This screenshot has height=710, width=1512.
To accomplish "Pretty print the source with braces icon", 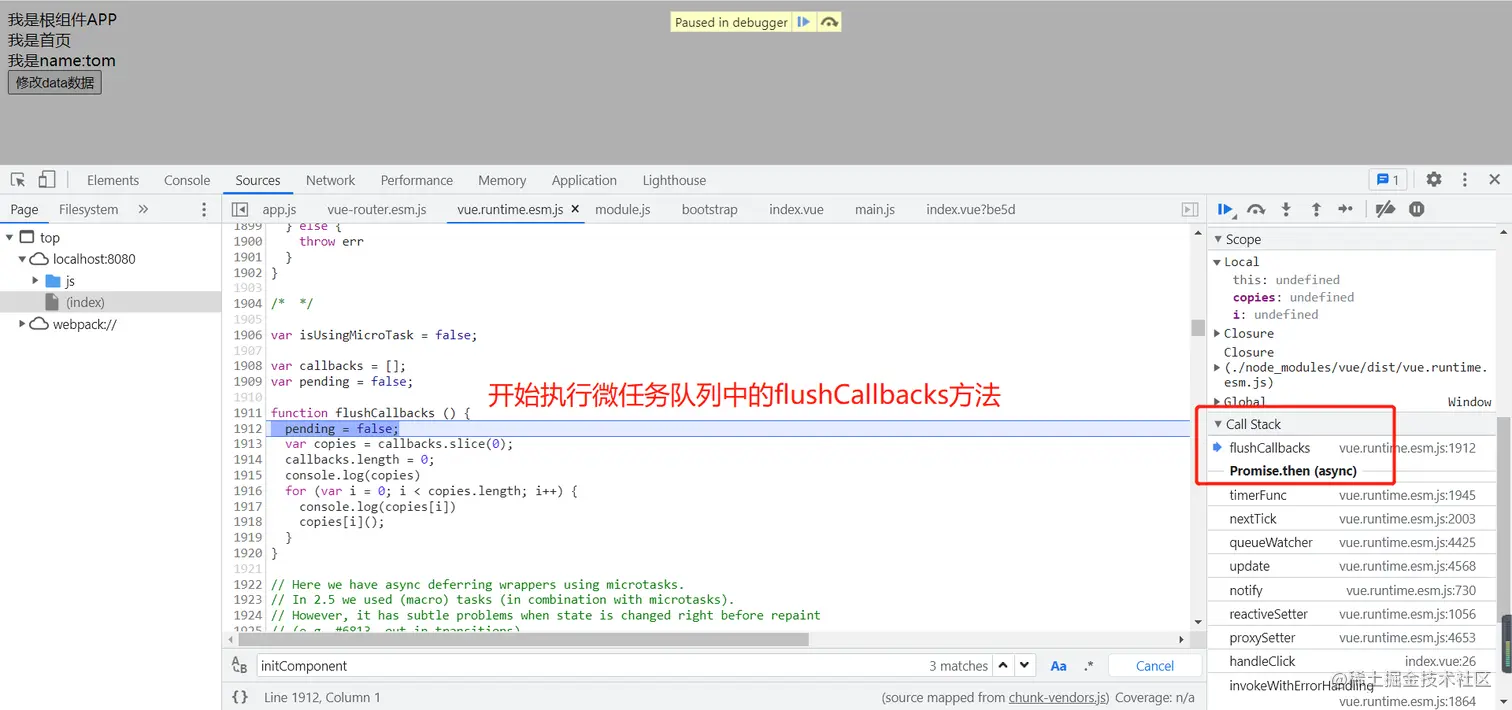I will point(240,697).
